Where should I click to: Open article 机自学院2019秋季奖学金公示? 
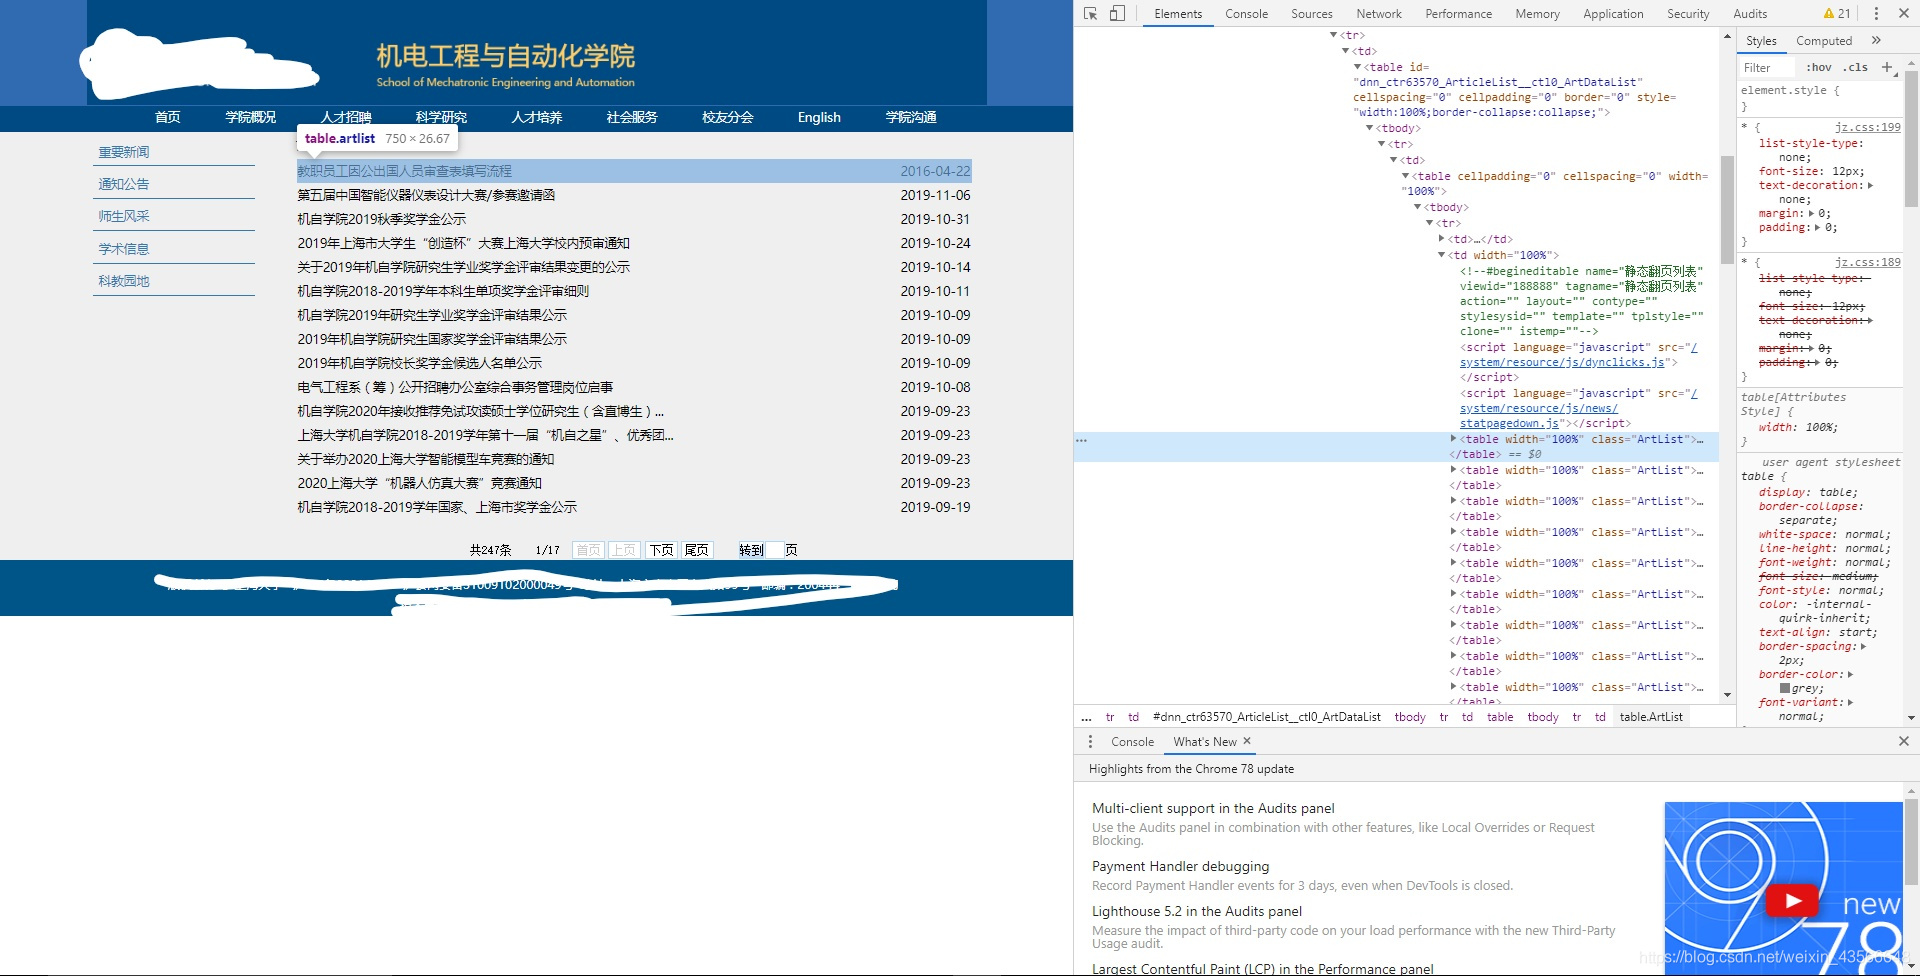point(381,219)
